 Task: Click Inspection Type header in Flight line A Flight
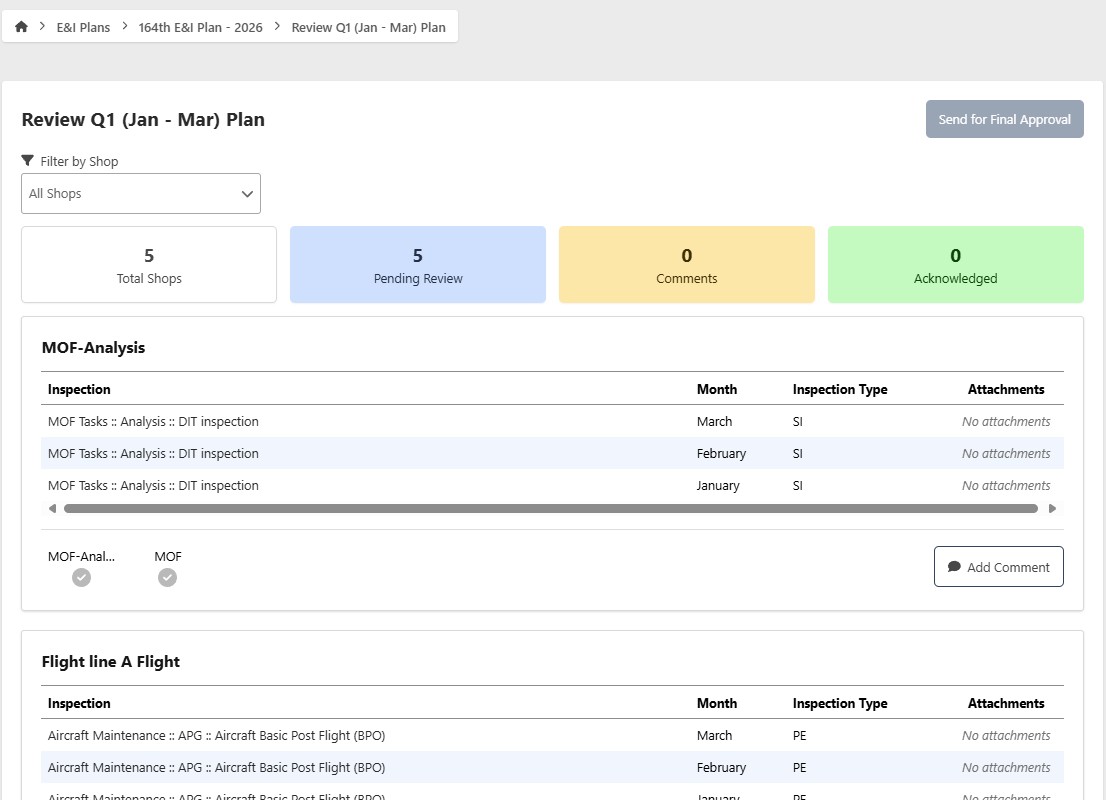click(840, 703)
